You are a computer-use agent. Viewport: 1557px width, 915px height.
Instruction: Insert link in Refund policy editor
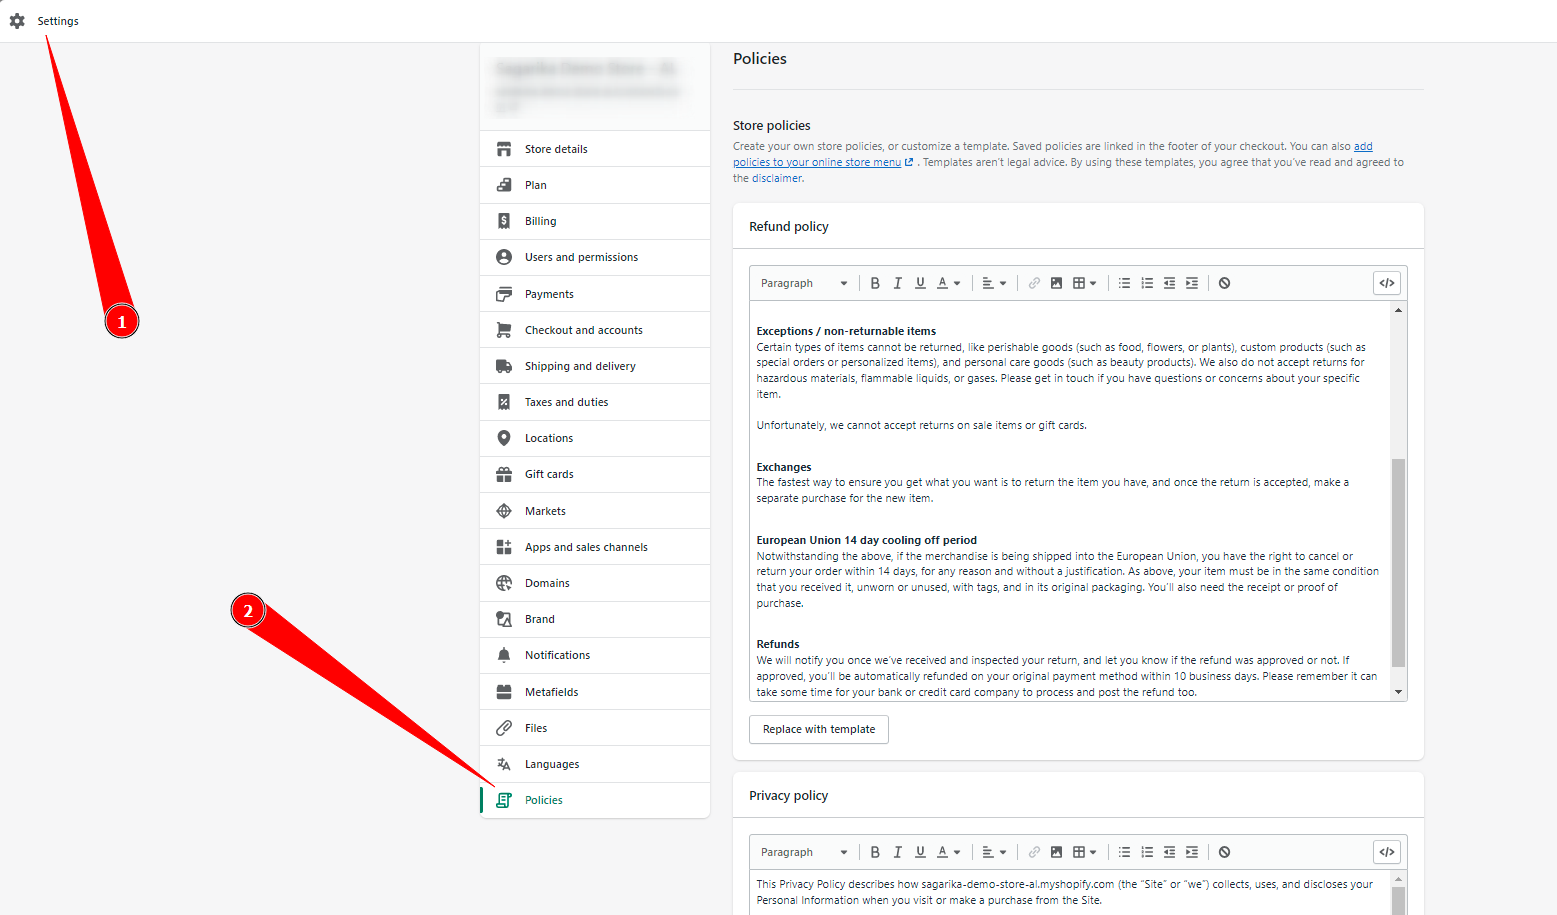click(1034, 283)
